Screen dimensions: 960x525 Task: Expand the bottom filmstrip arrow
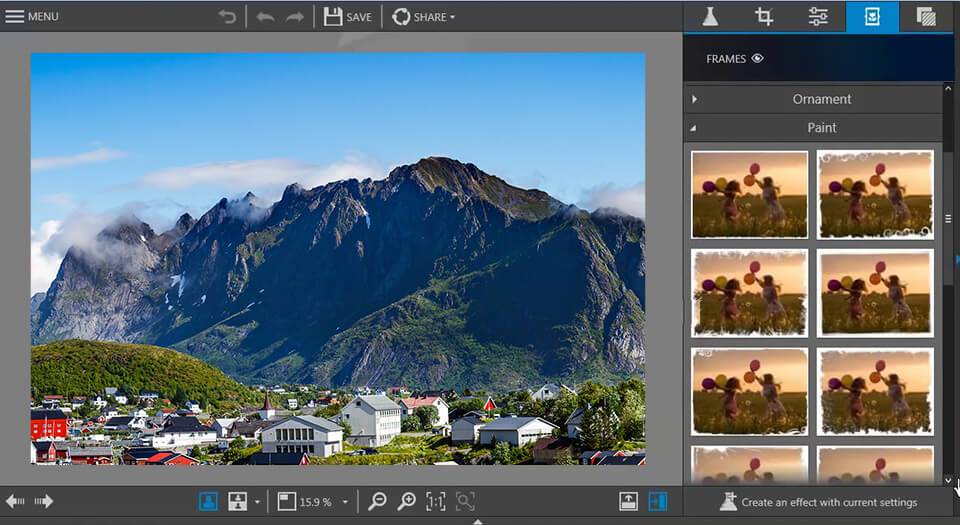tap(478, 522)
